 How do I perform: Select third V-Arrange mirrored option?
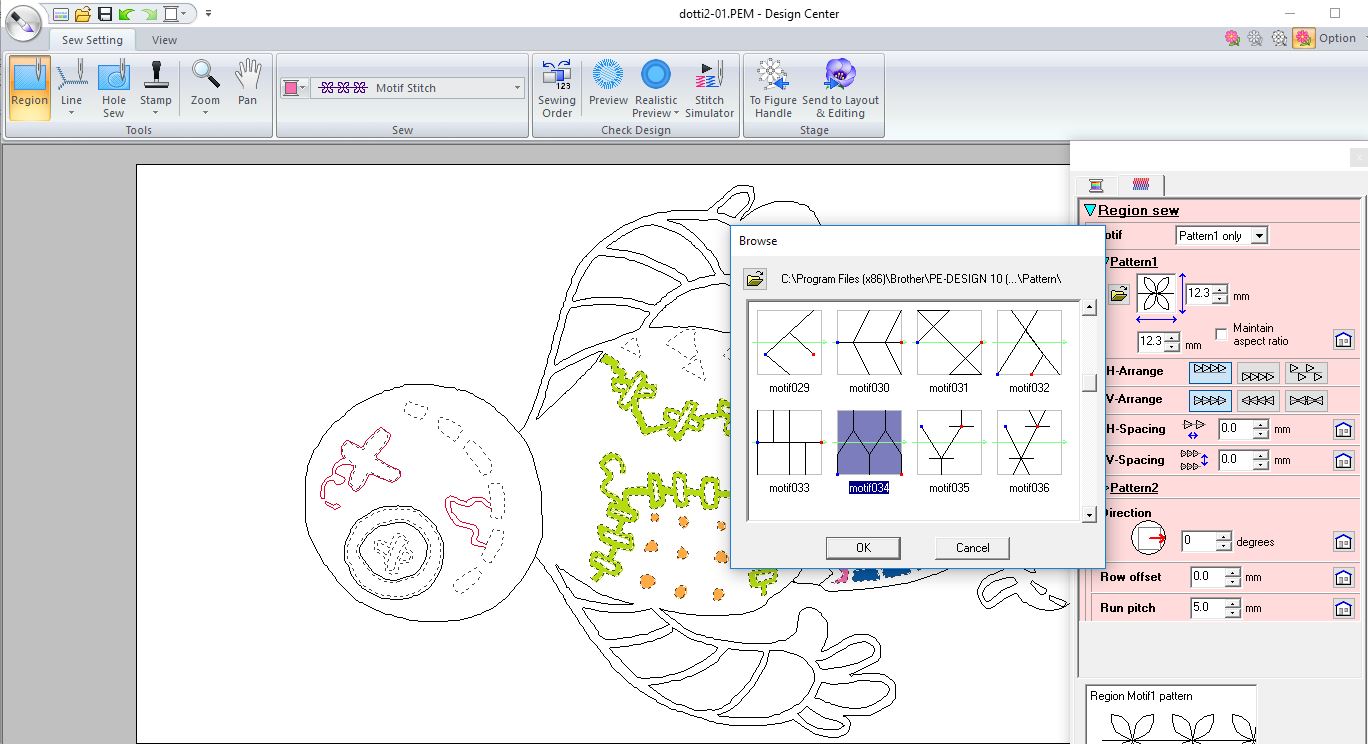[1306, 401]
